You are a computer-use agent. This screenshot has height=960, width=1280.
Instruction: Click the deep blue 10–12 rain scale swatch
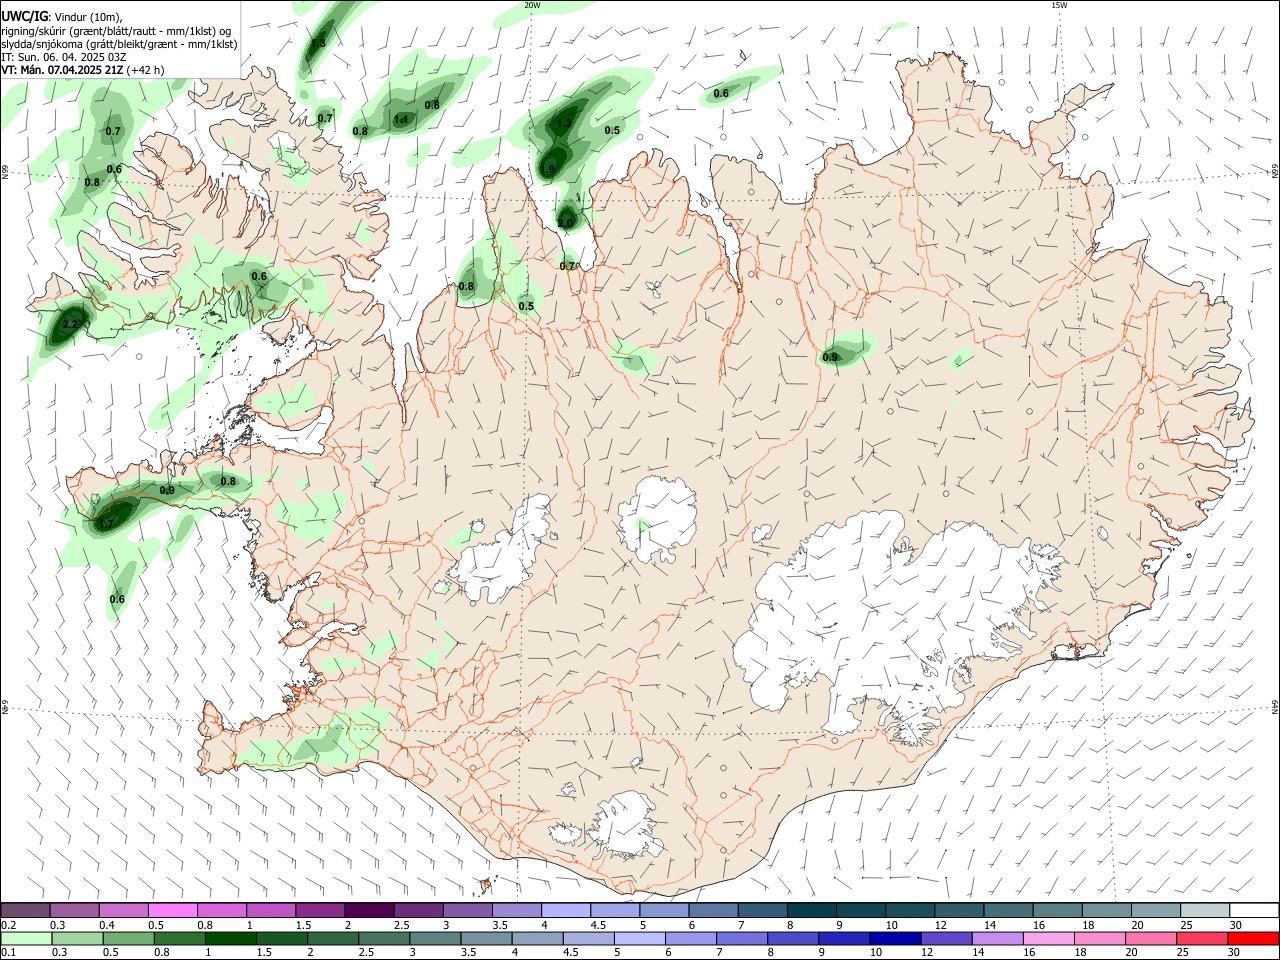895,938
